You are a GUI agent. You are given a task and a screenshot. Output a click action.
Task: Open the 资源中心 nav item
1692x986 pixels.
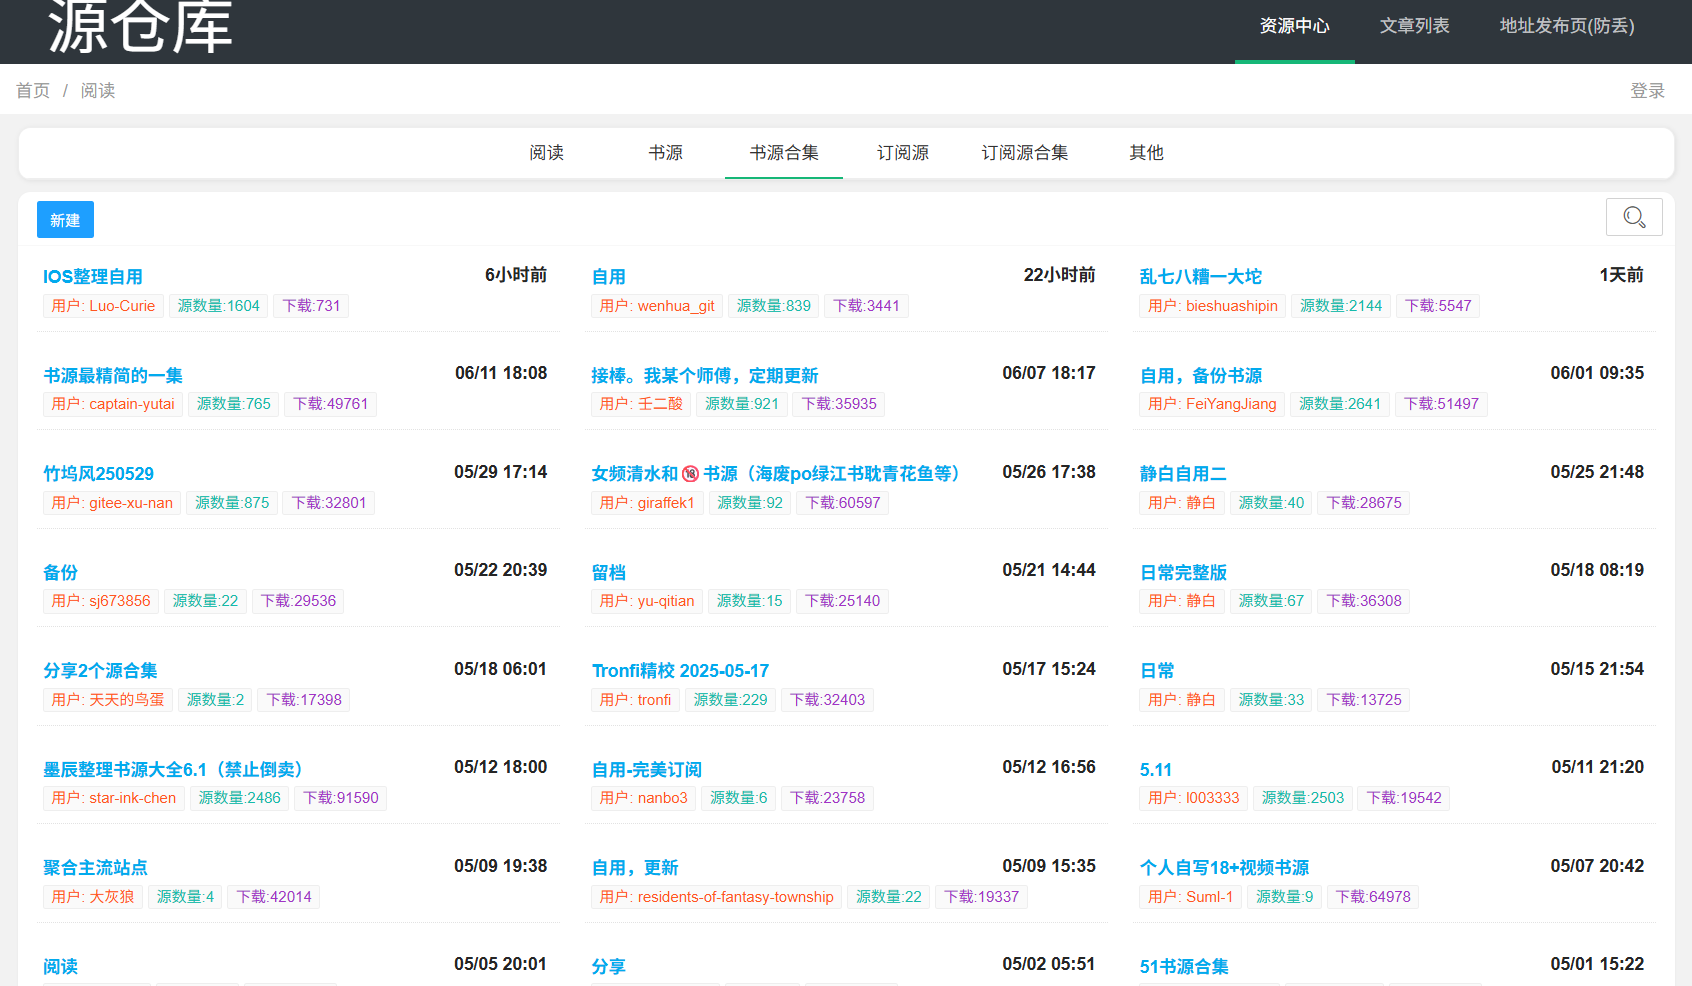click(1295, 26)
